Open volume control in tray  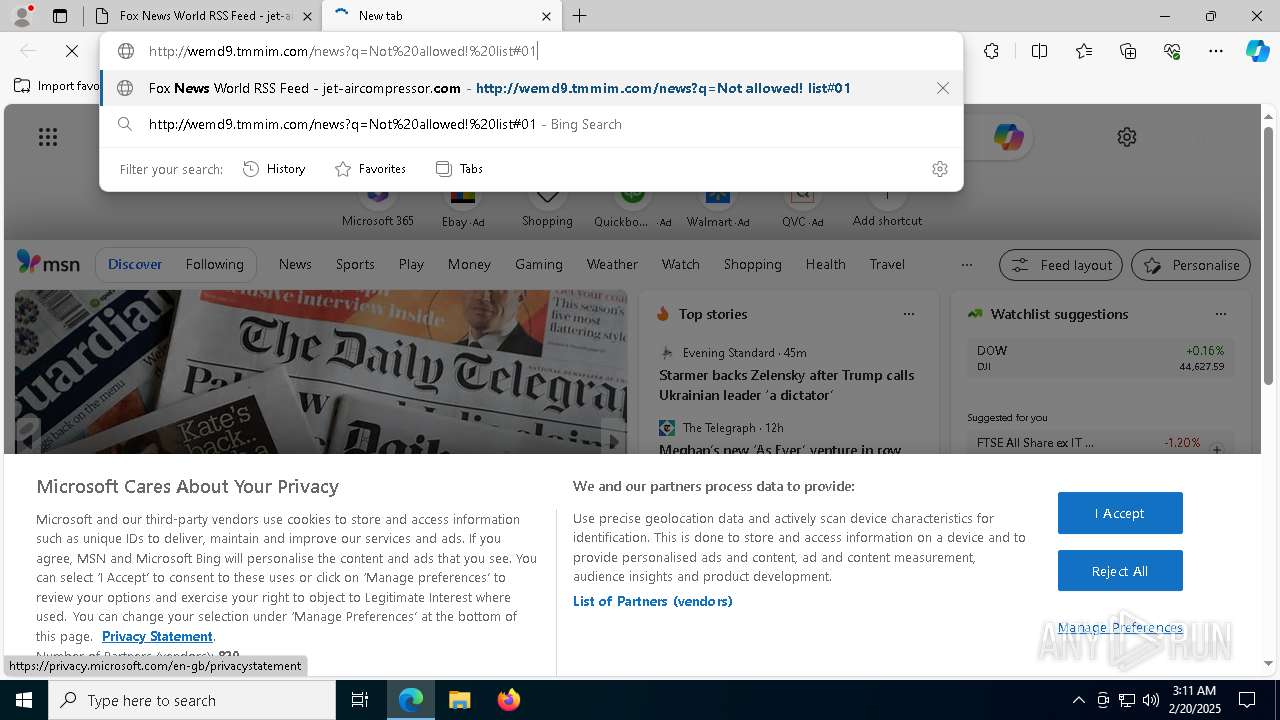pos(1151,700)
